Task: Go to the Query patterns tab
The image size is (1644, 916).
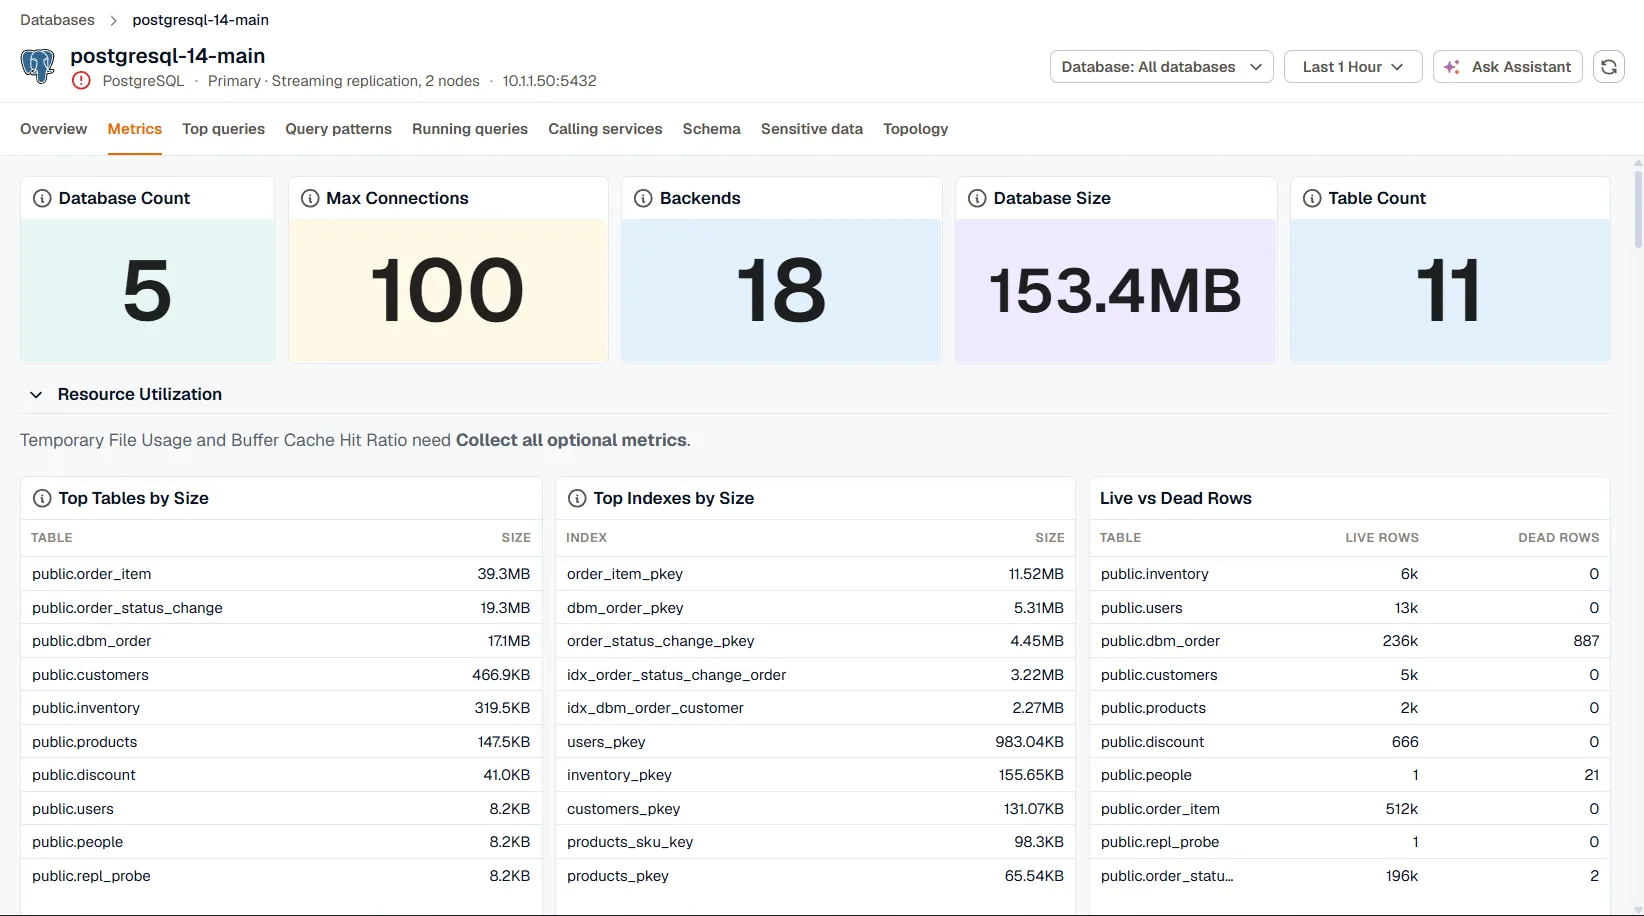Action: [x=338, y=129]
